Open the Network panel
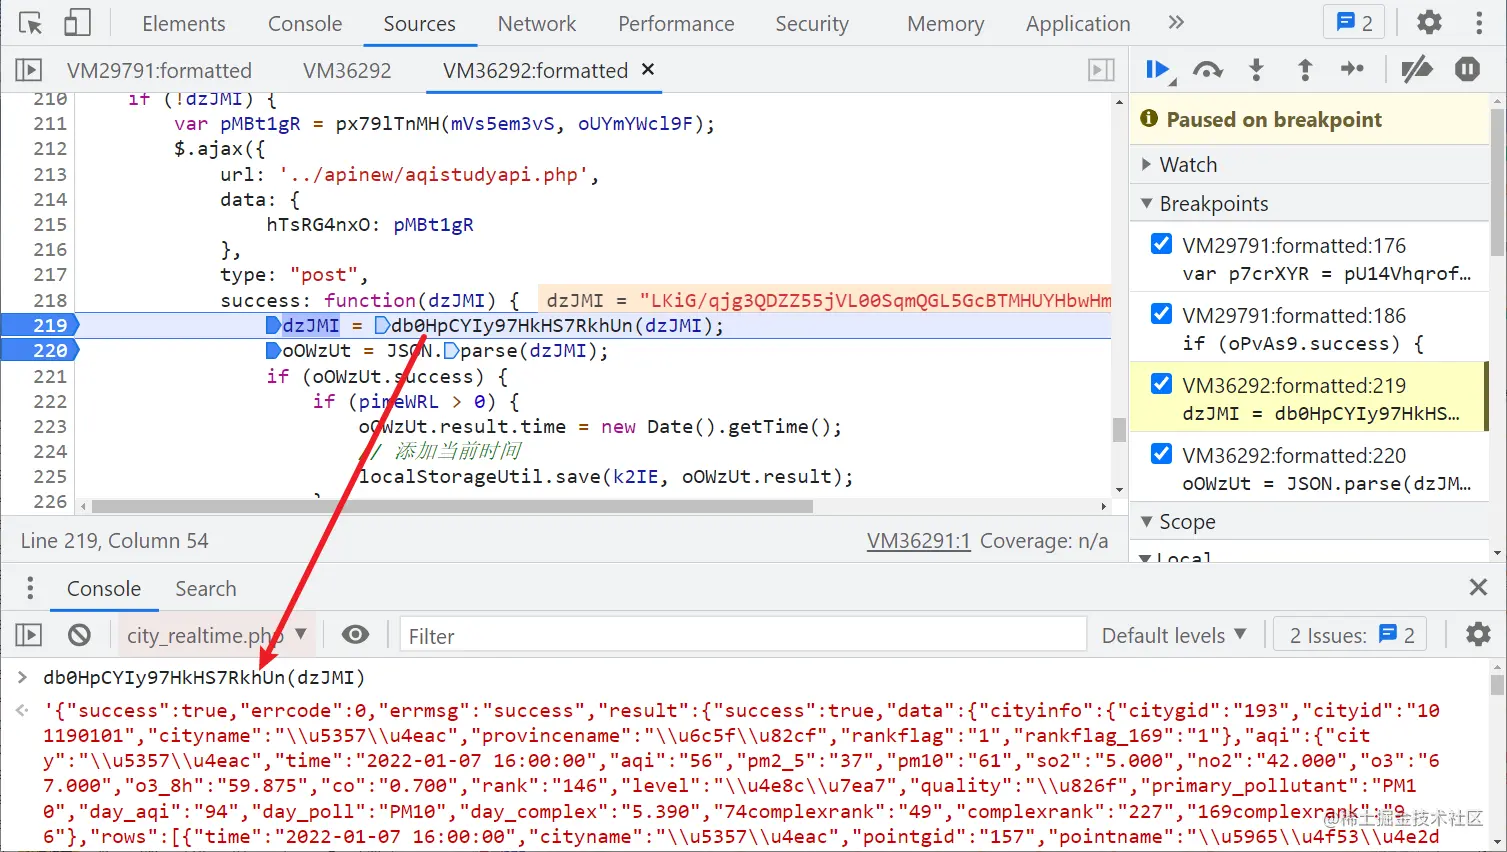Viewport: 1507px width, 852px height. [537, 23]
